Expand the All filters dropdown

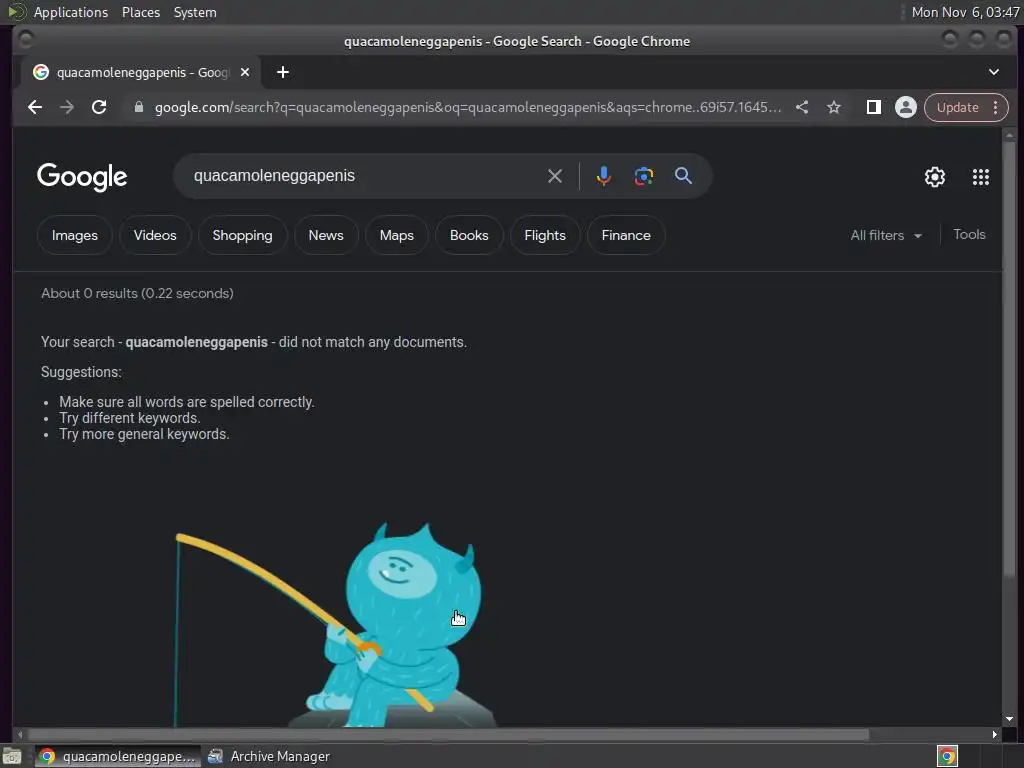[x=886, y=235]
